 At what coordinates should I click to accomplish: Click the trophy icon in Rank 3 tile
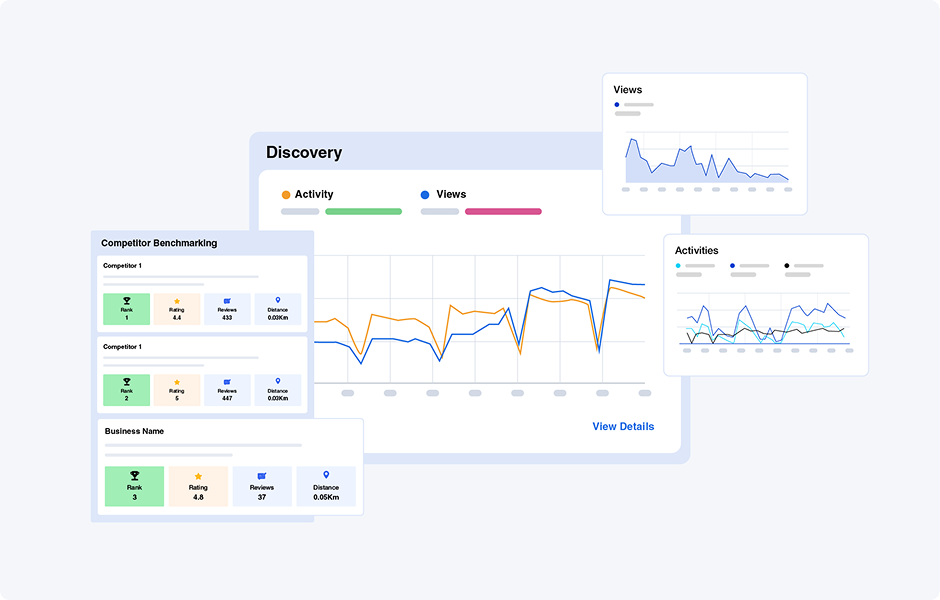pos(134,476)
